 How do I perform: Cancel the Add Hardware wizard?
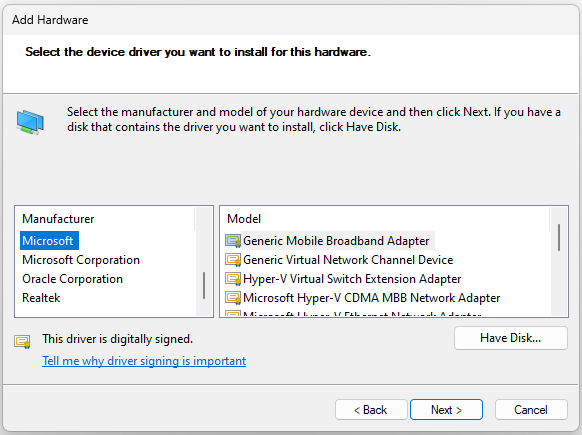(x=531, y=410)
